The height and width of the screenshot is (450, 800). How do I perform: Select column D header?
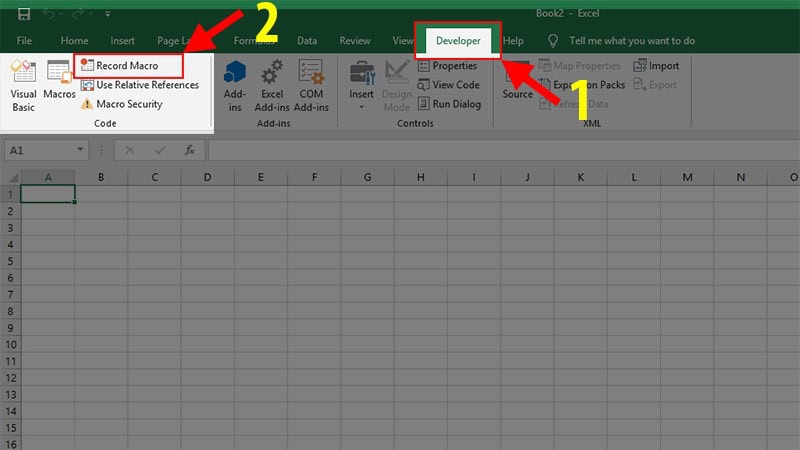tap(207, 177)
